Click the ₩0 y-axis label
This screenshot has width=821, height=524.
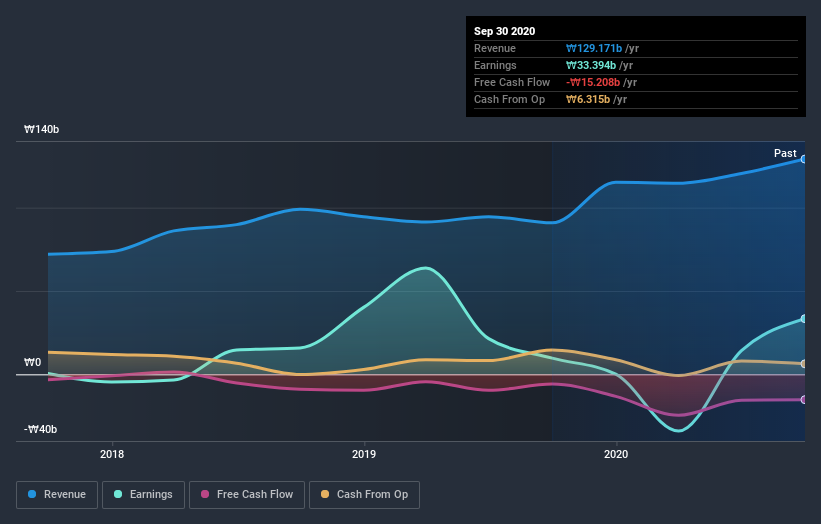(x=32, y=362)
